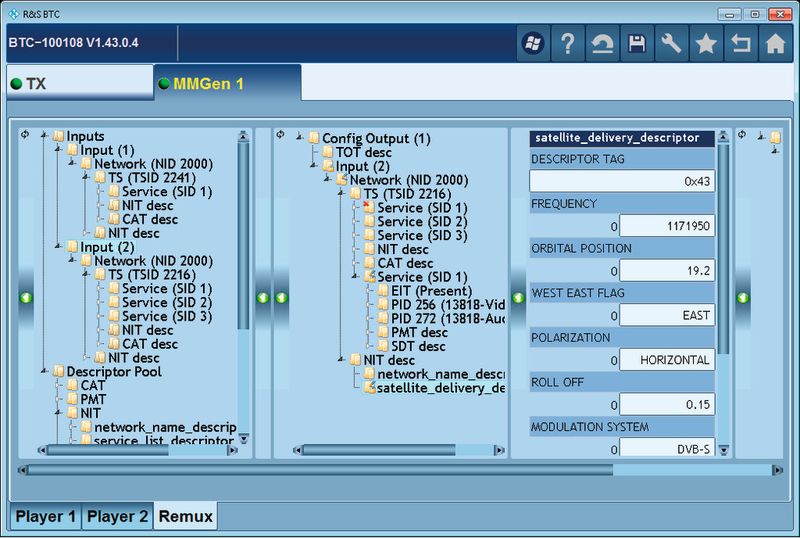Click the Inputs root folder icon

pyautogui.click(x=59, y=136)
